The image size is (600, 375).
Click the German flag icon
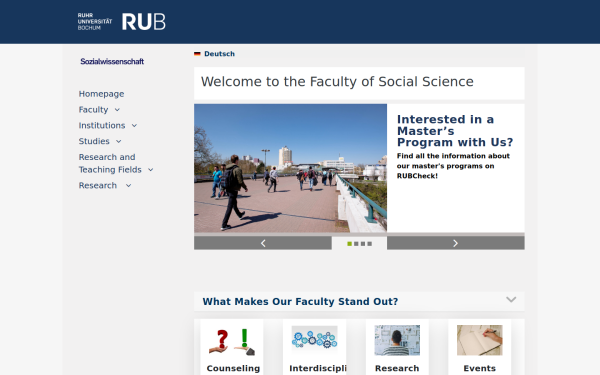click(197, 54)
